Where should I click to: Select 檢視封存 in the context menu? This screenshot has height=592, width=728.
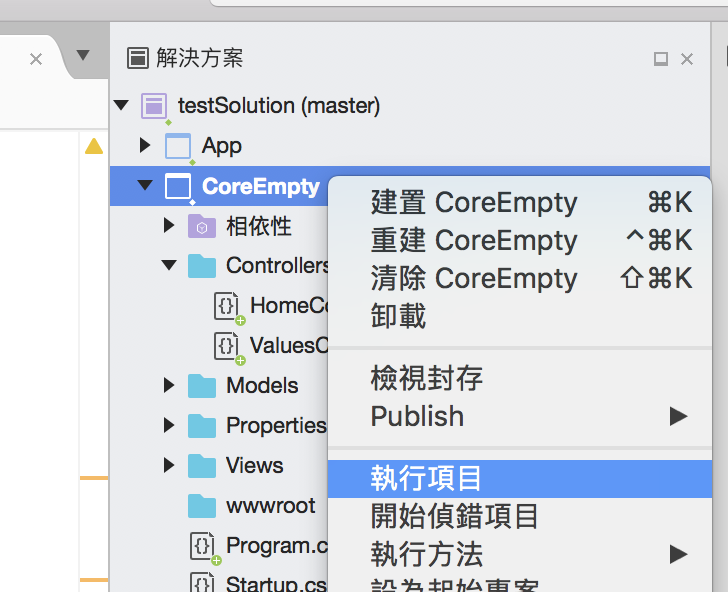(x=520, y=378)
